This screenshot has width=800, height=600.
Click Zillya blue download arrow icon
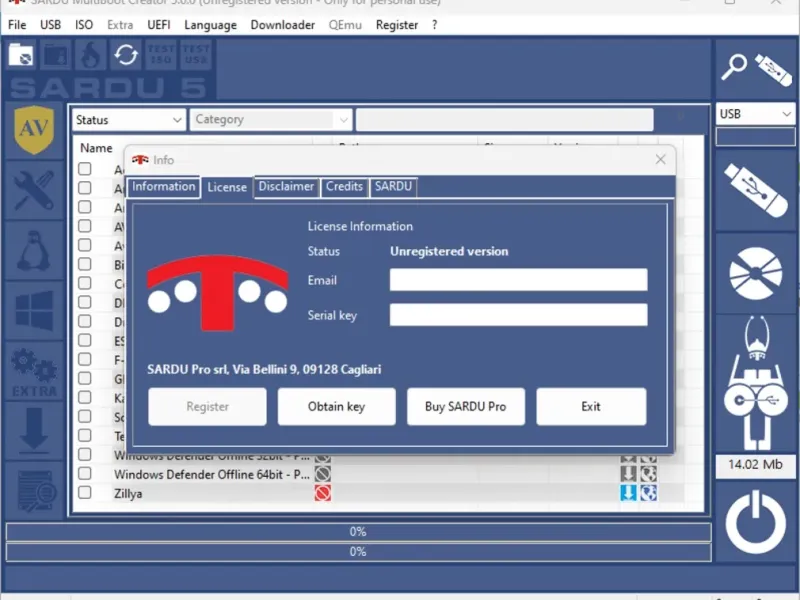point(628,493)
